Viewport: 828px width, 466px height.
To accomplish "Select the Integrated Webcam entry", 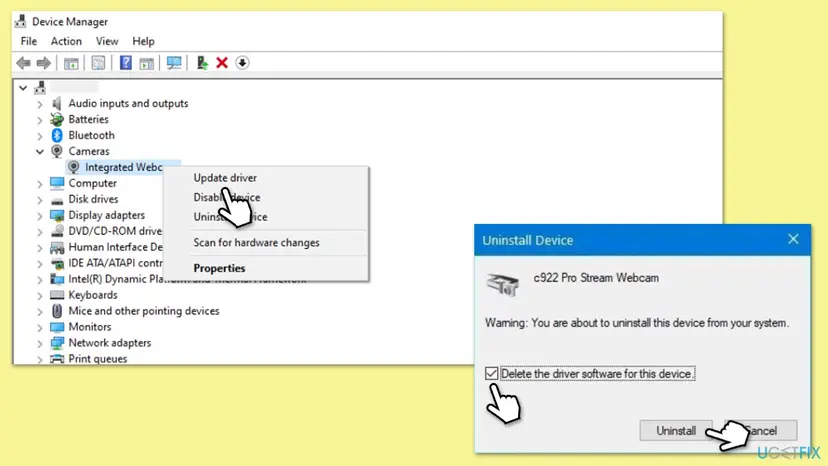I will coord(124,167).
